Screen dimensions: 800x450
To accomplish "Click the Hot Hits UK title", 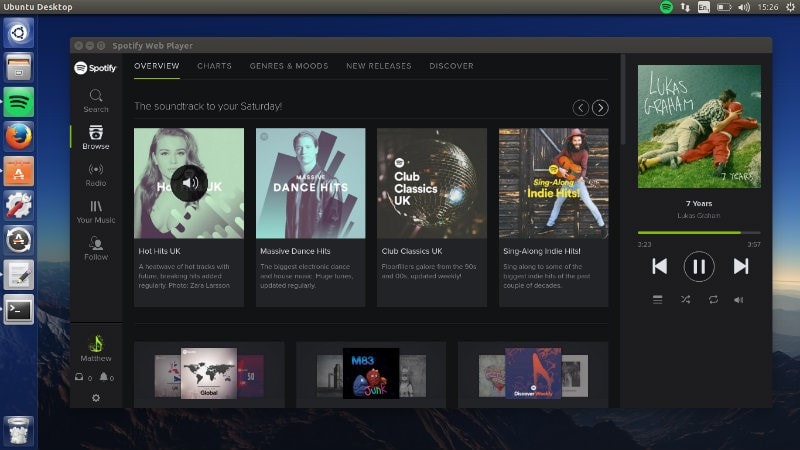I will [x=160, y=251].
